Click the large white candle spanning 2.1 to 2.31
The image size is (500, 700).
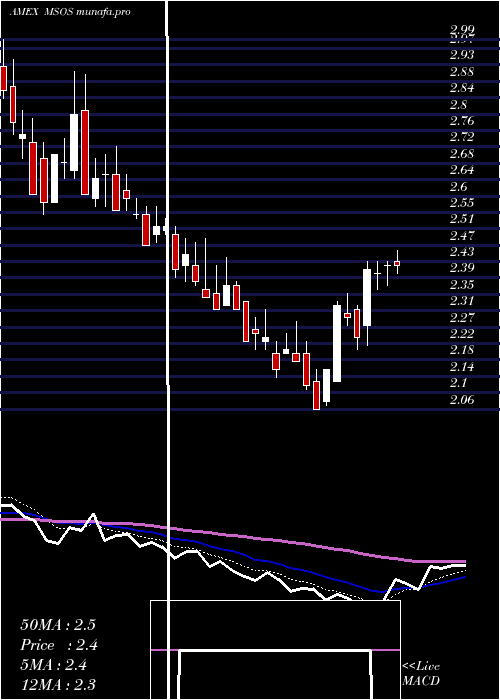pyautogui.click(x=337, y=343)
